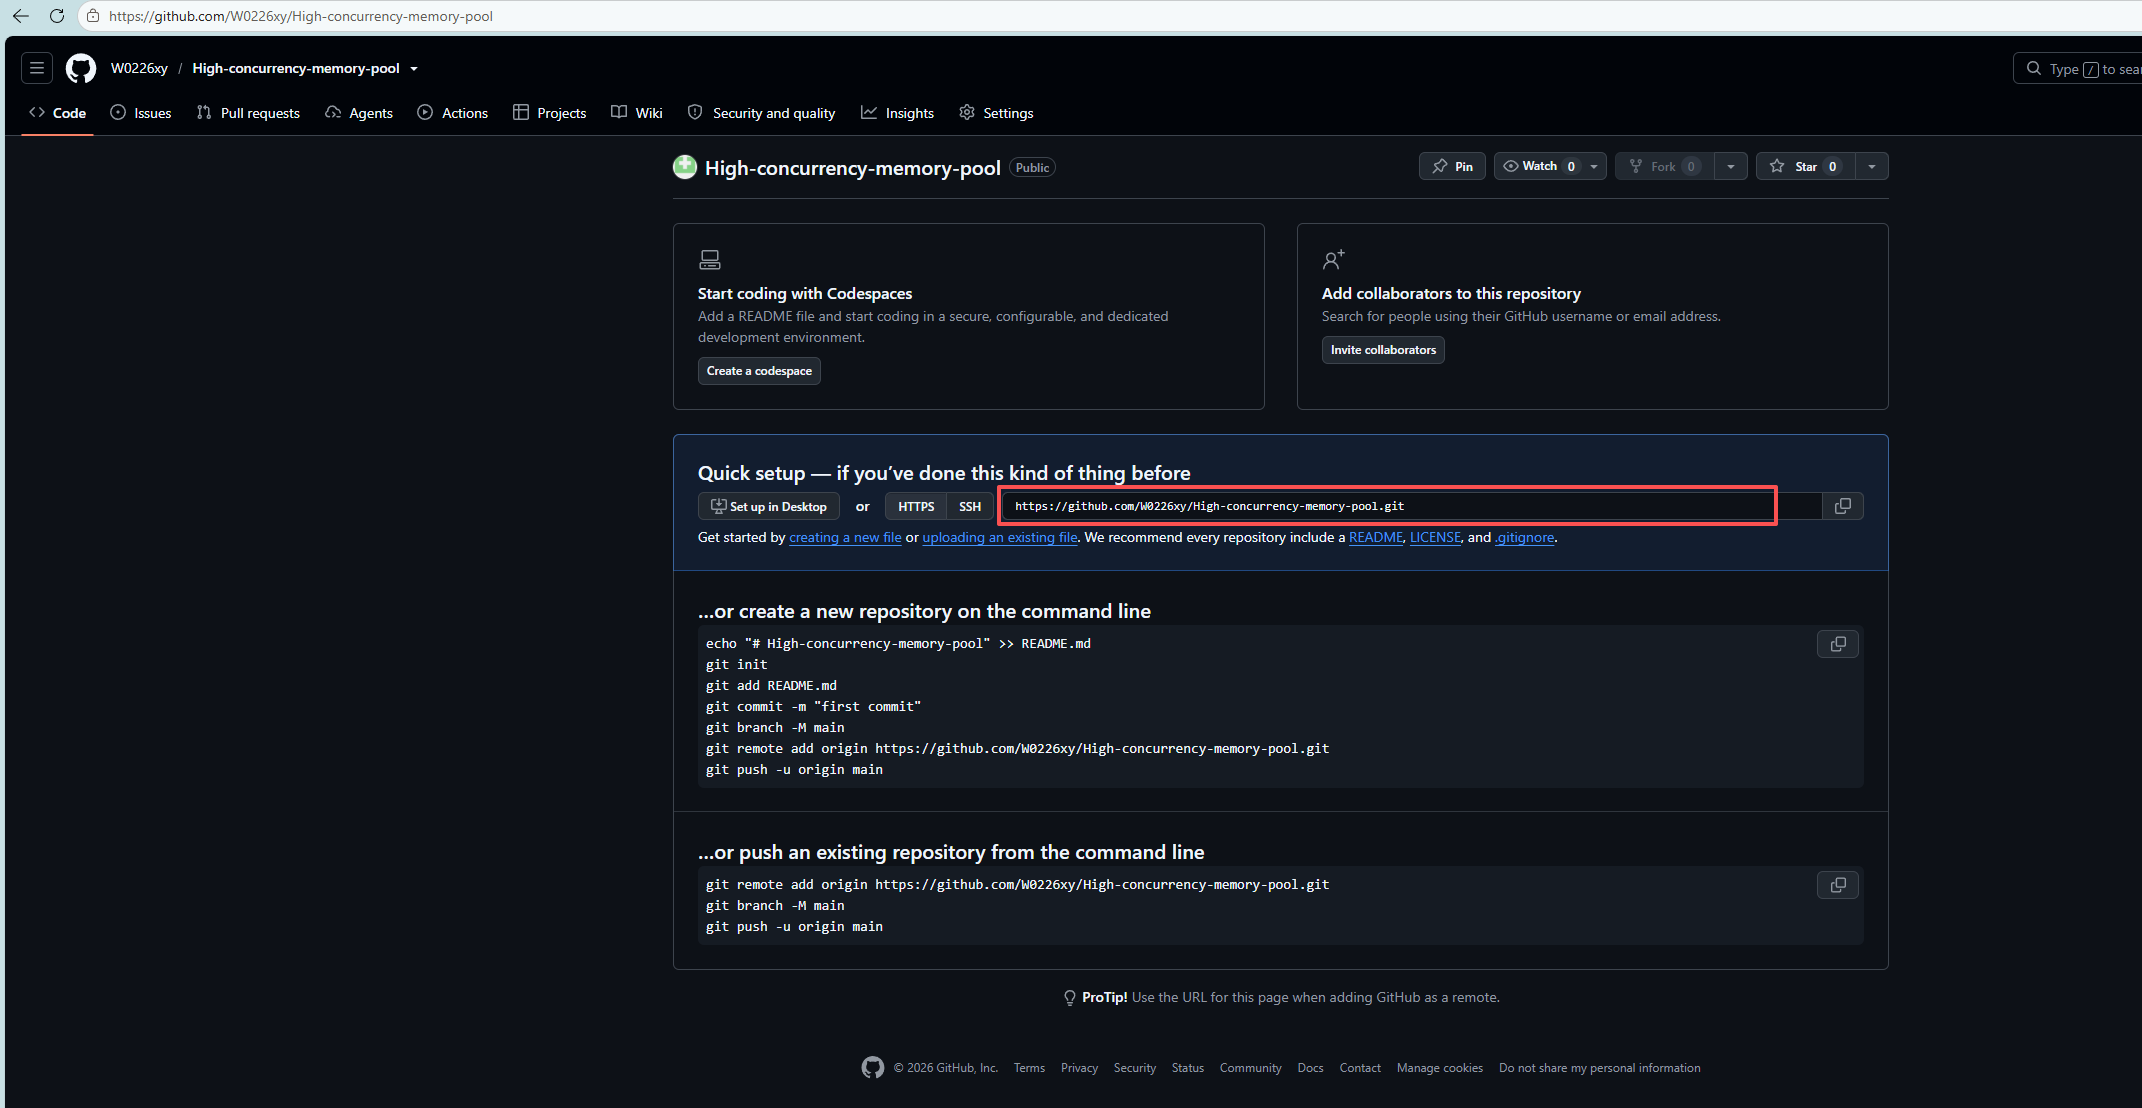
Task: Copy the create new repository commands
Action: pos(1838,644)
